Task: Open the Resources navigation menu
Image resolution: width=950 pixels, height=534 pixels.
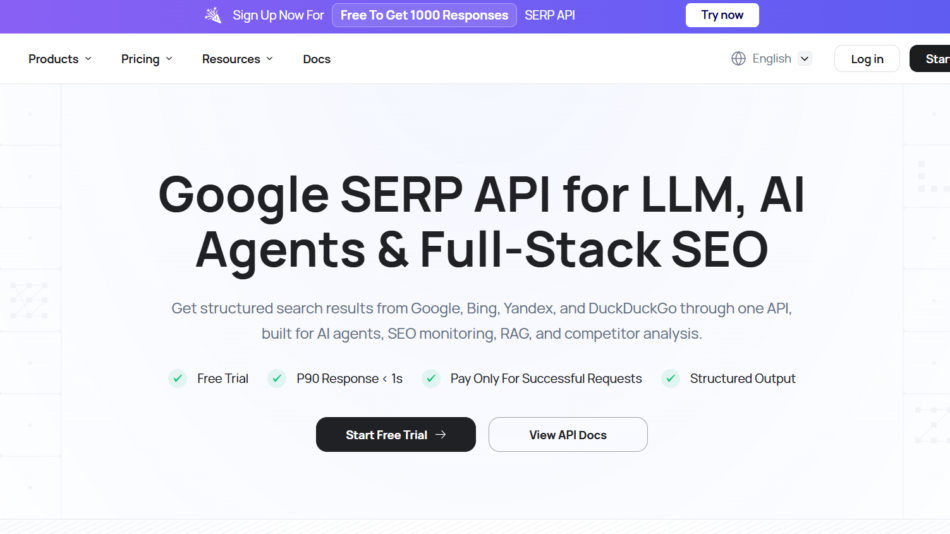Action: point(238,59)
